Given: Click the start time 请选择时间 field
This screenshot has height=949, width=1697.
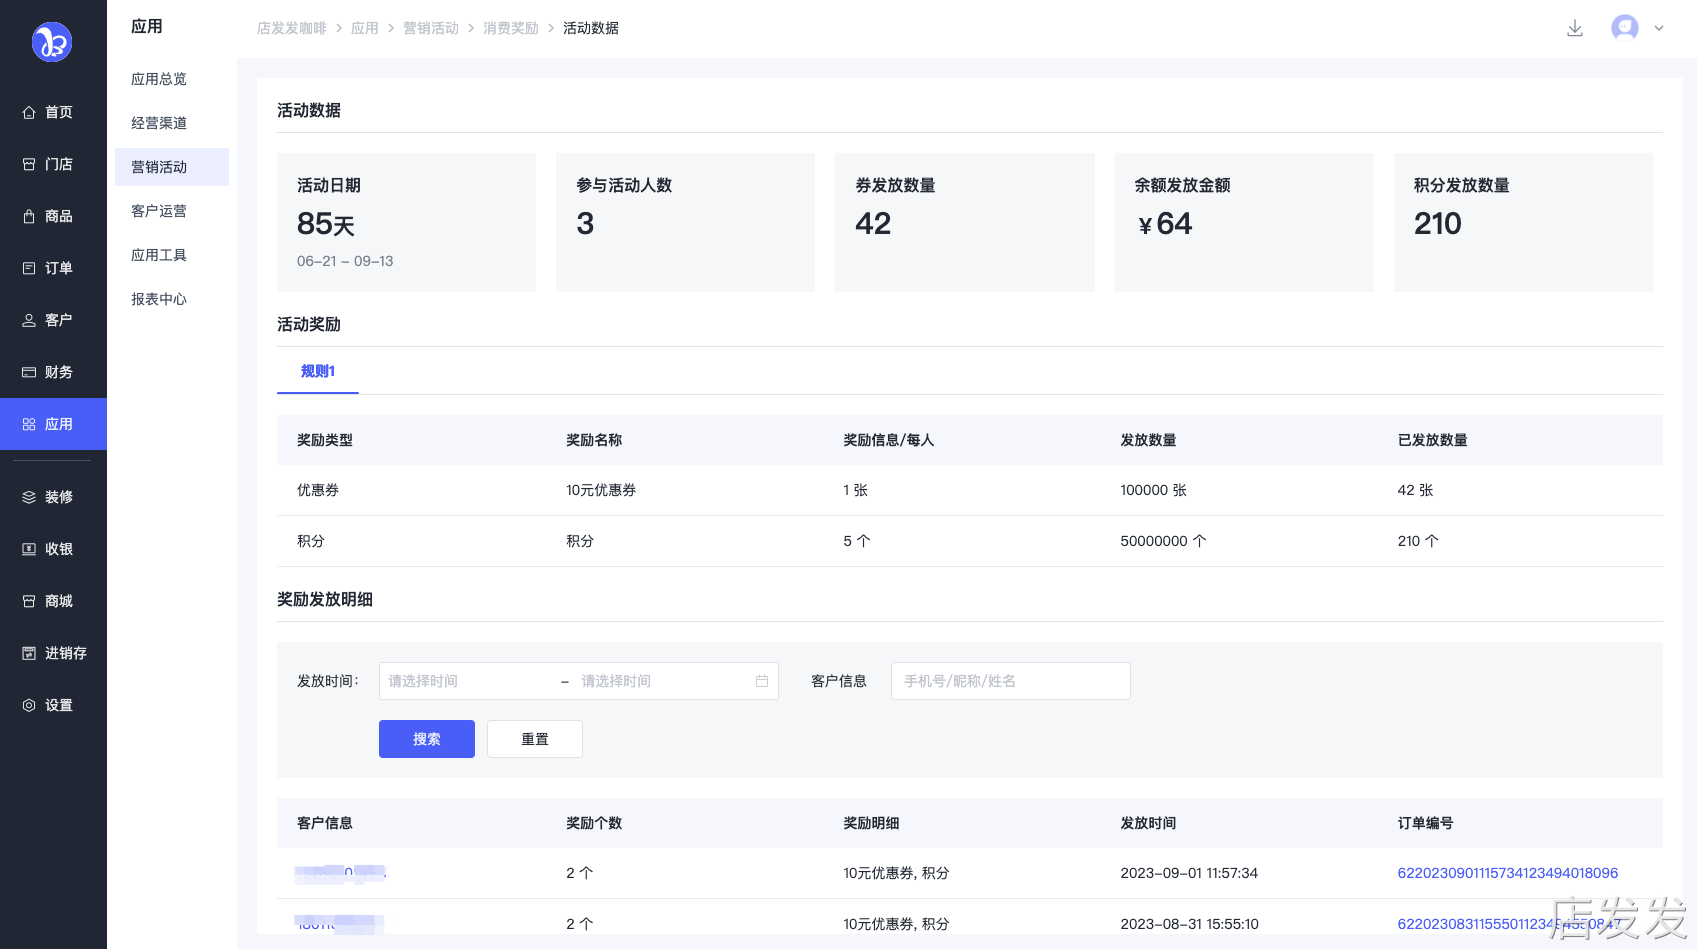Looking at the screenshot, I should point(468,681).
